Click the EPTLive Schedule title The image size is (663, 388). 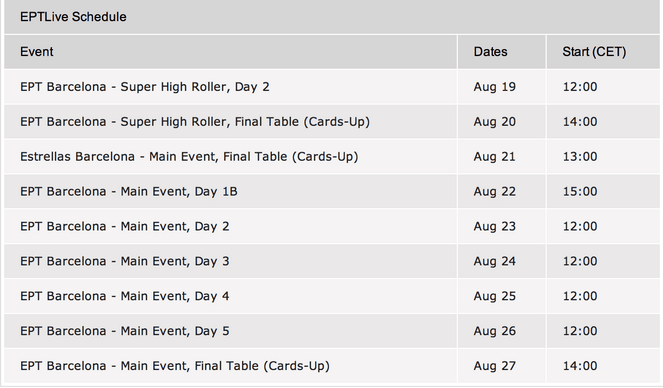coord(73,17)
